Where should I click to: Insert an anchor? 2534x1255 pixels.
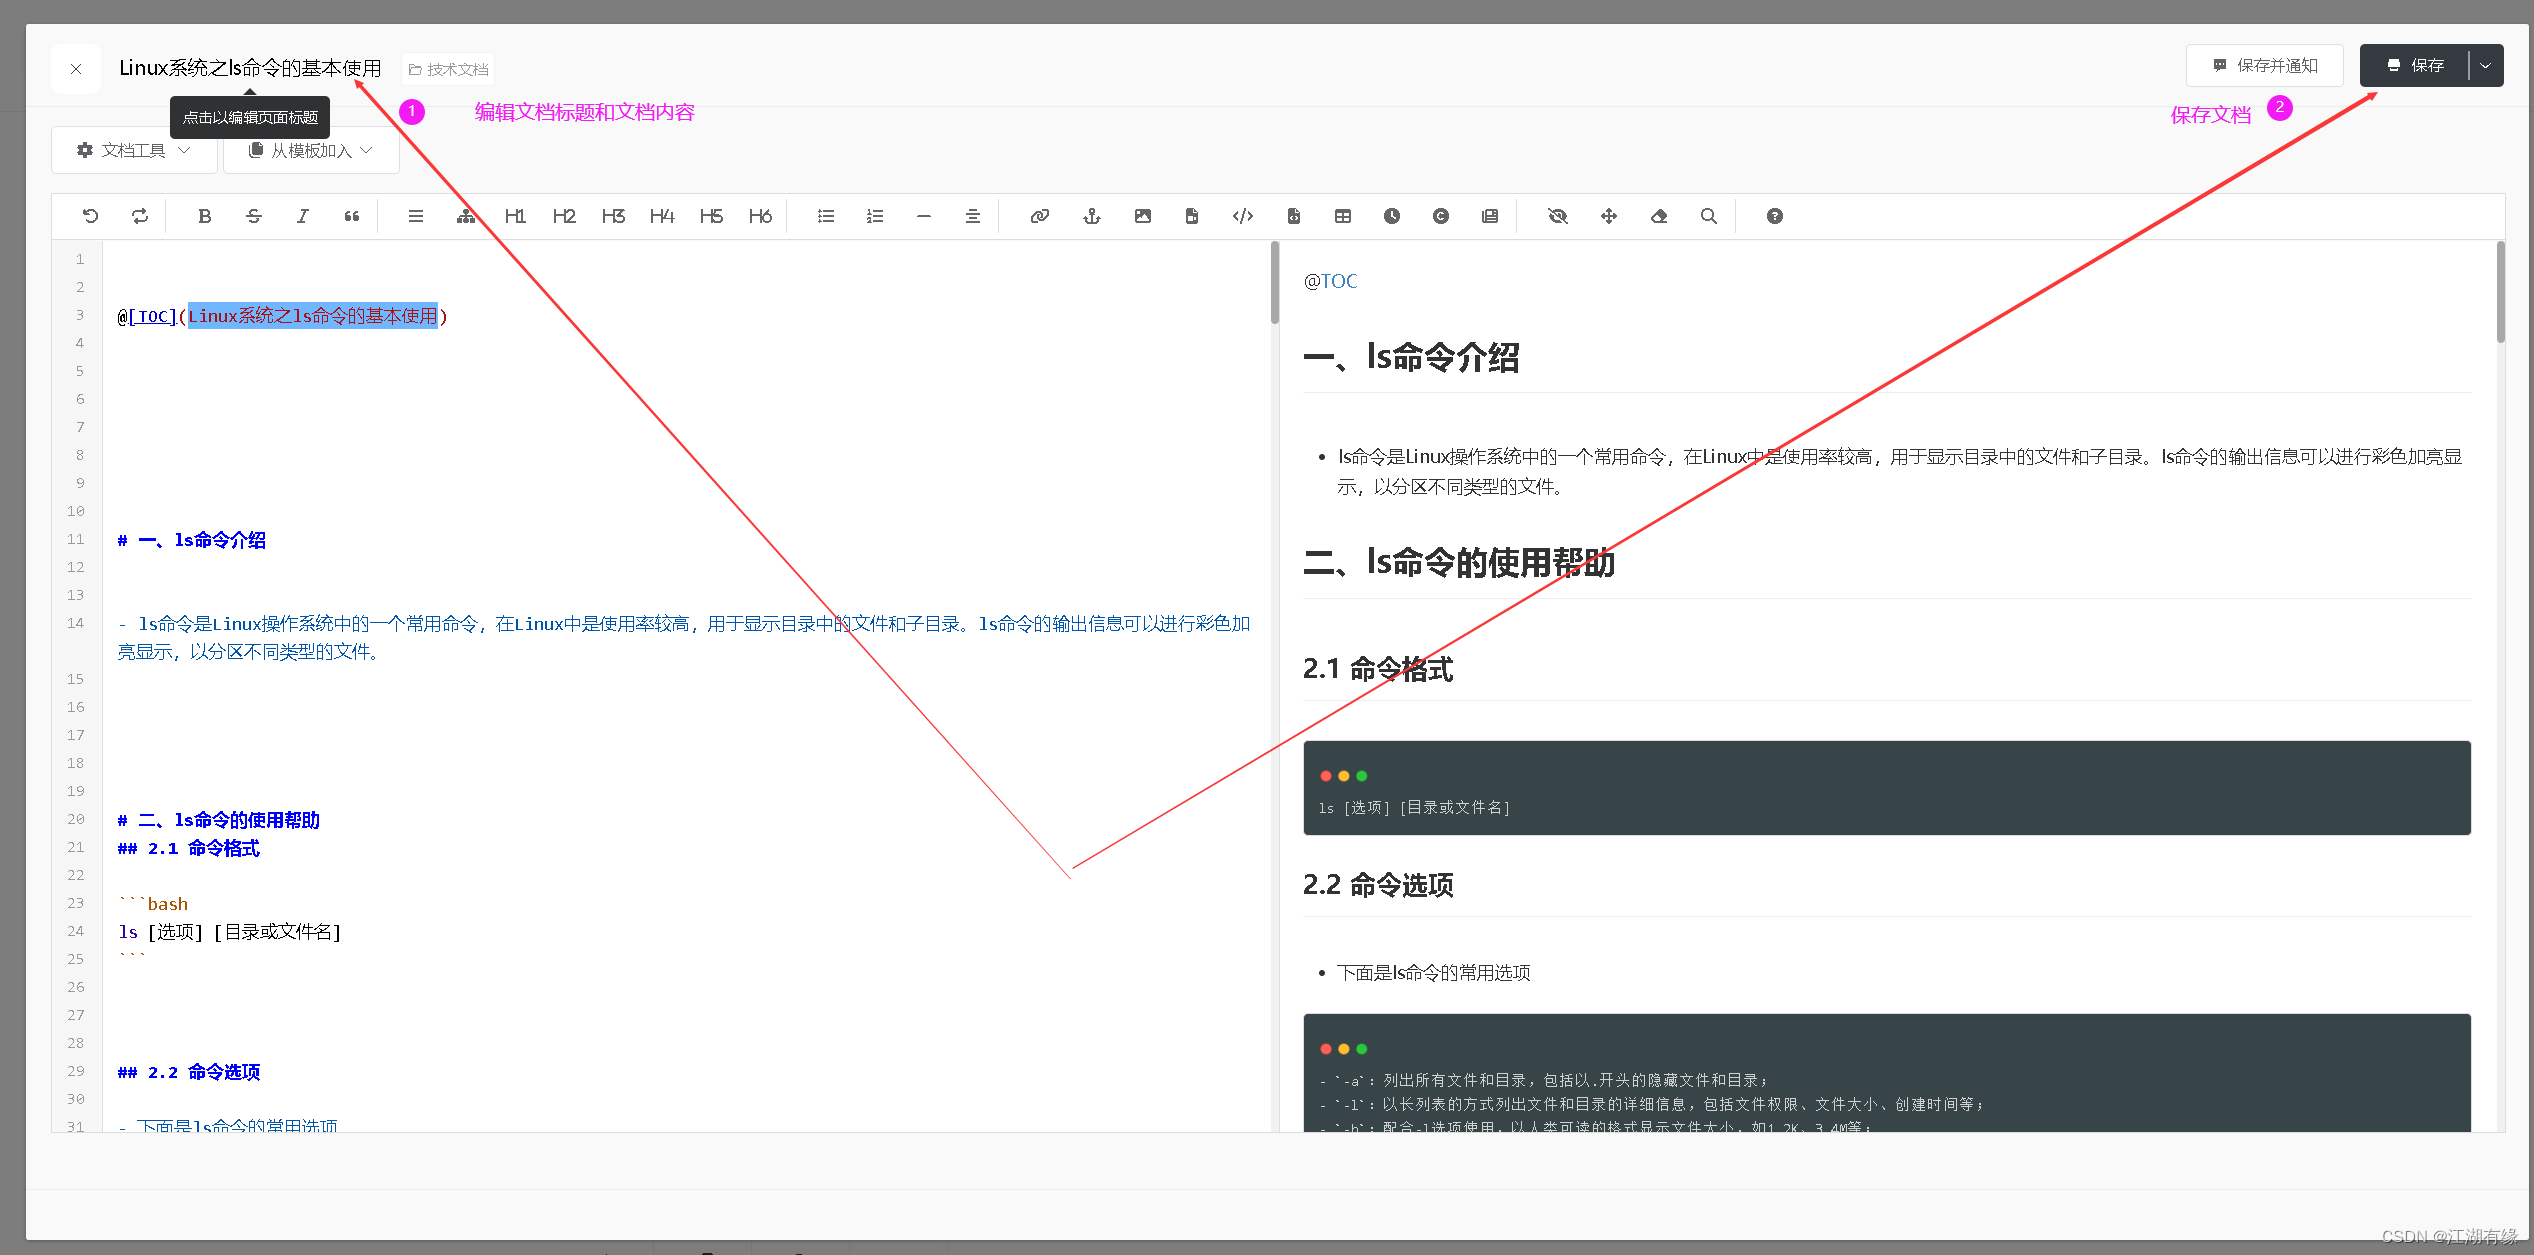[1092, 216]
